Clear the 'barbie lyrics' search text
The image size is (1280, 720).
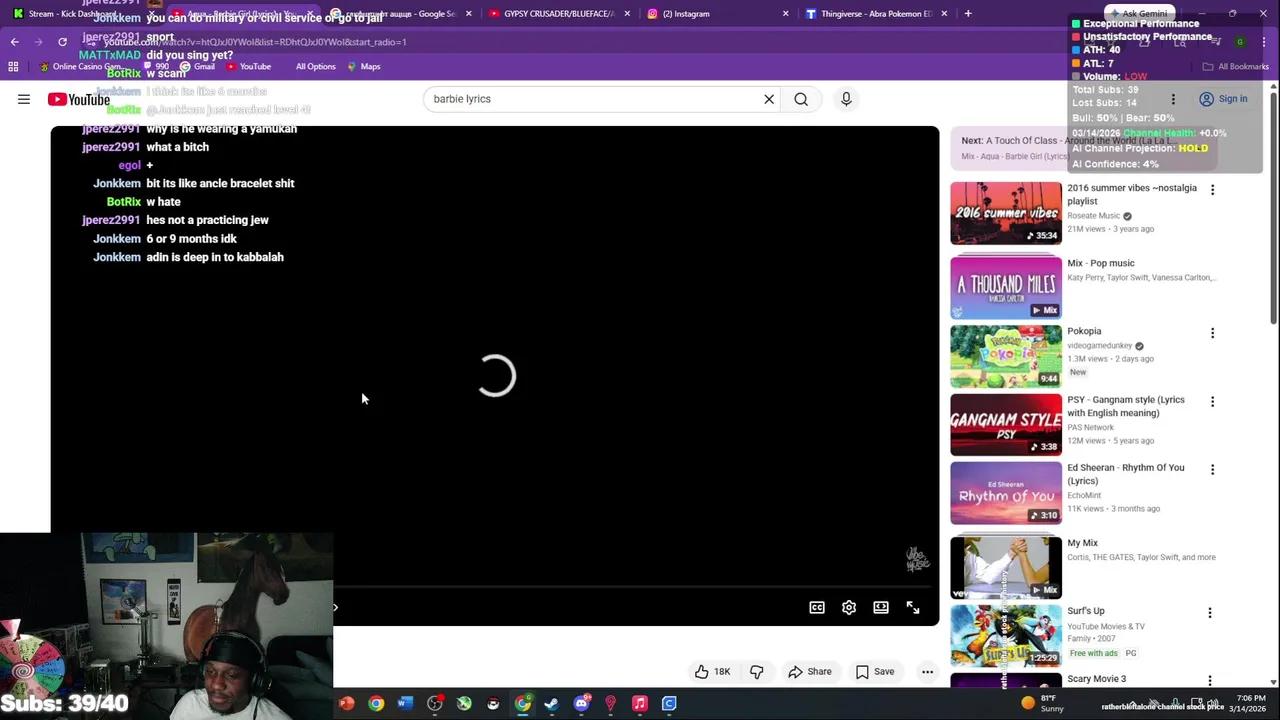[x=769, y=99]
